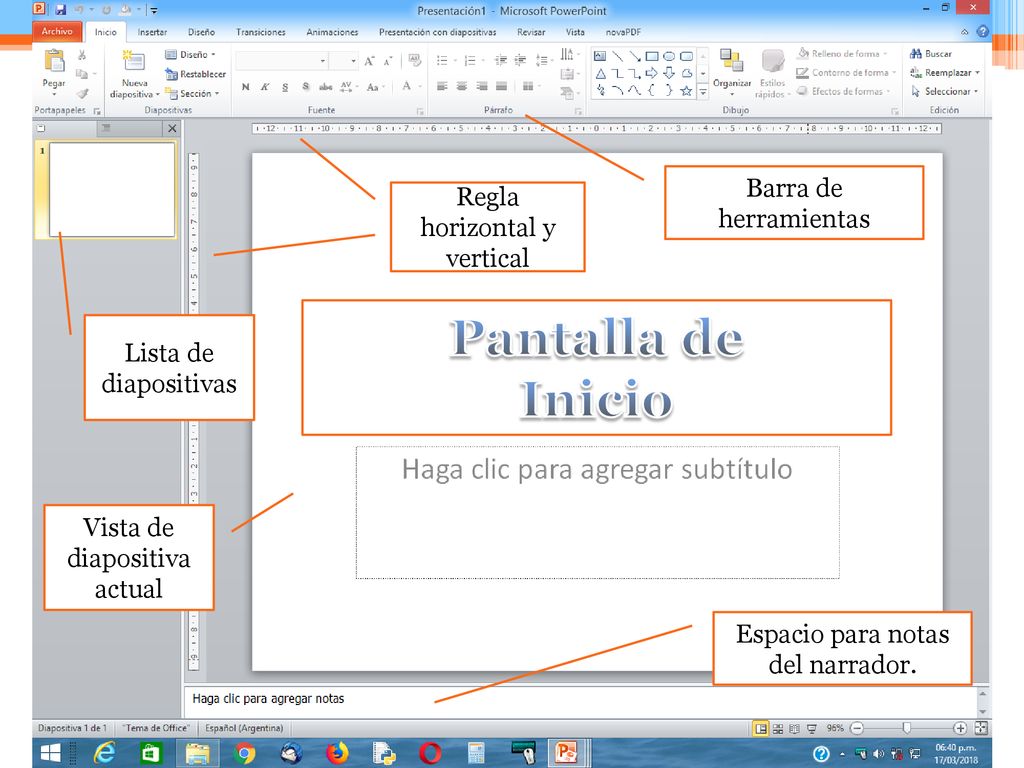Justify text in Párrafo group

[502, 86]
